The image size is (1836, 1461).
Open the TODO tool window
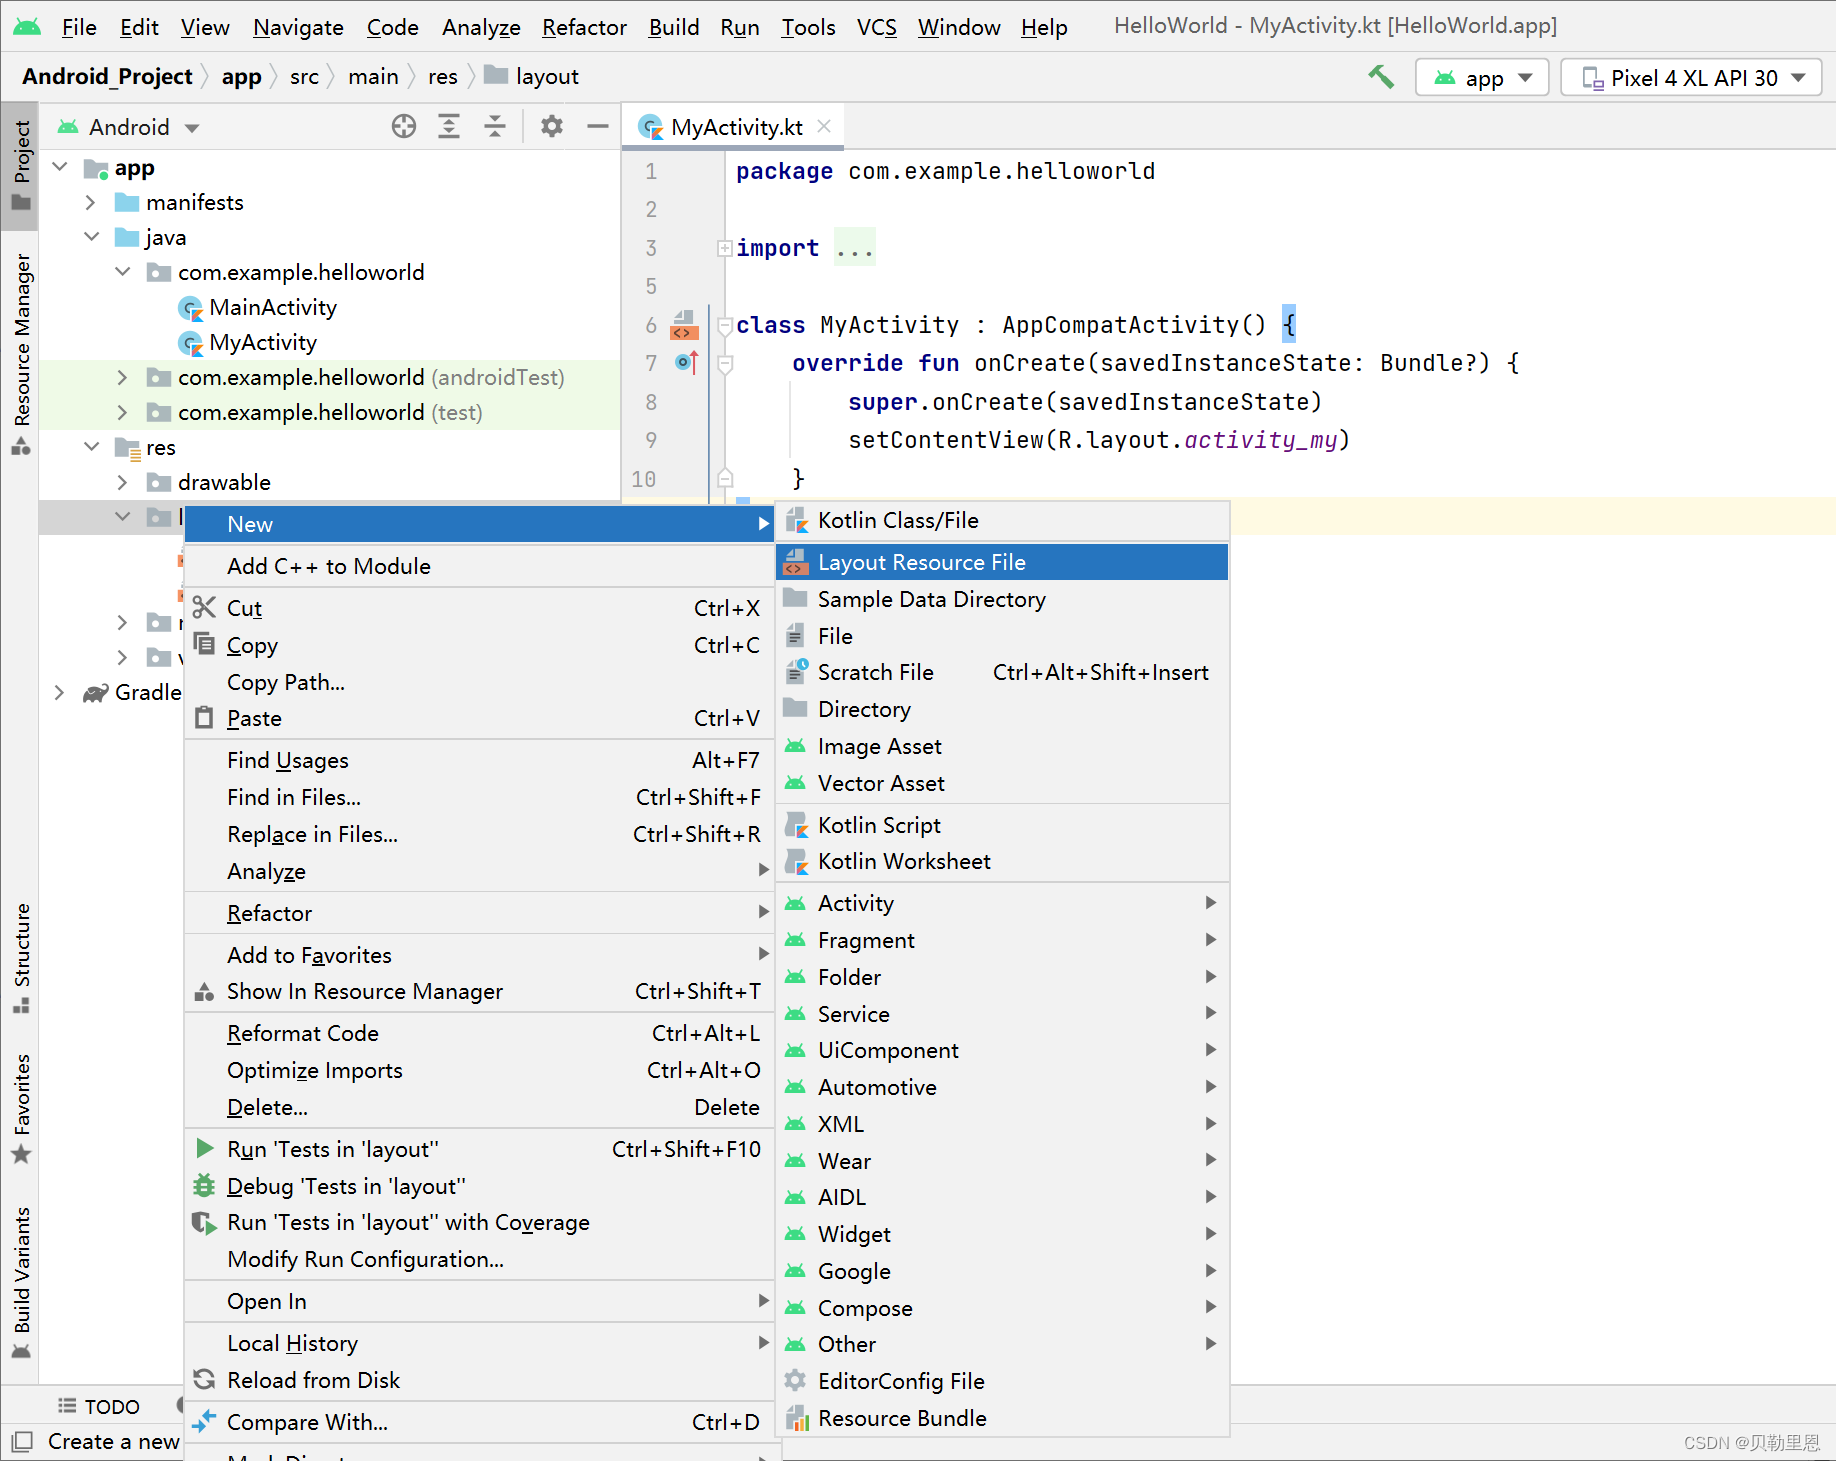[x=98, y=1406]
